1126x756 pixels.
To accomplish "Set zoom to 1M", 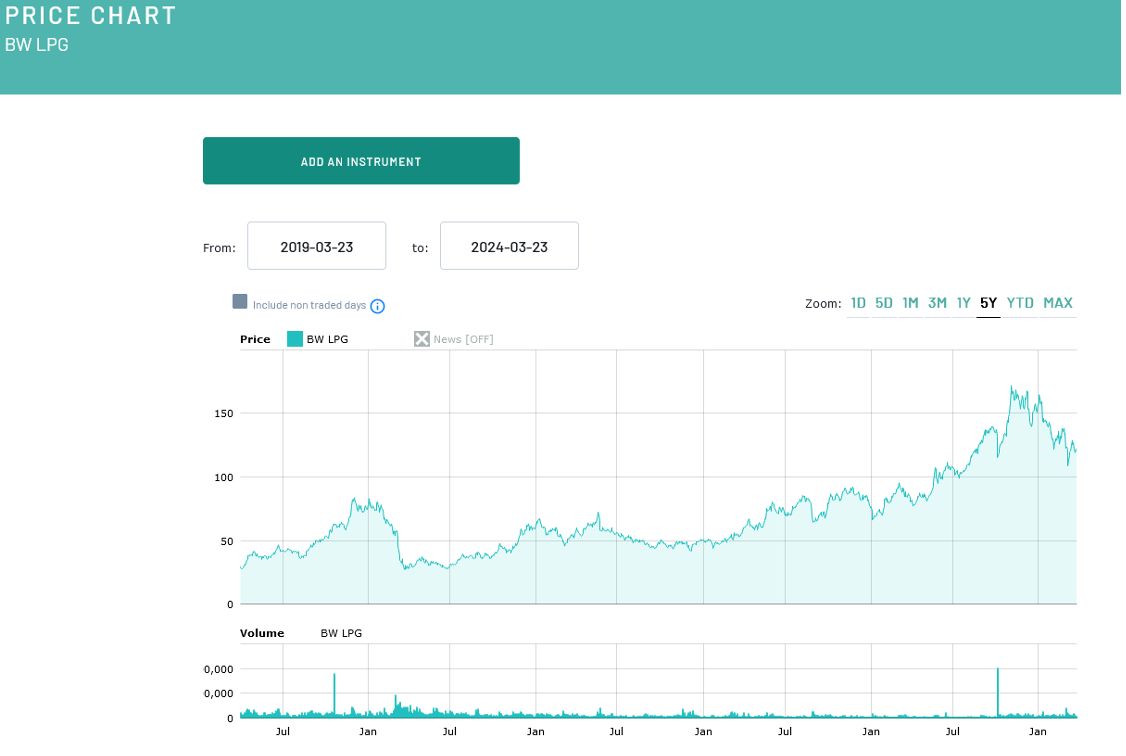I will (x=913, y=304).
